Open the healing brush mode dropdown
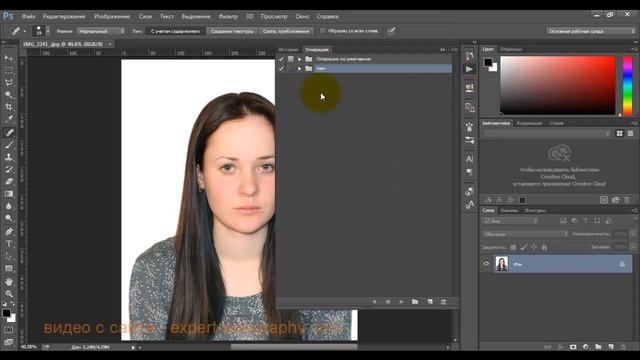640x360 pixels. coord(101,31)
